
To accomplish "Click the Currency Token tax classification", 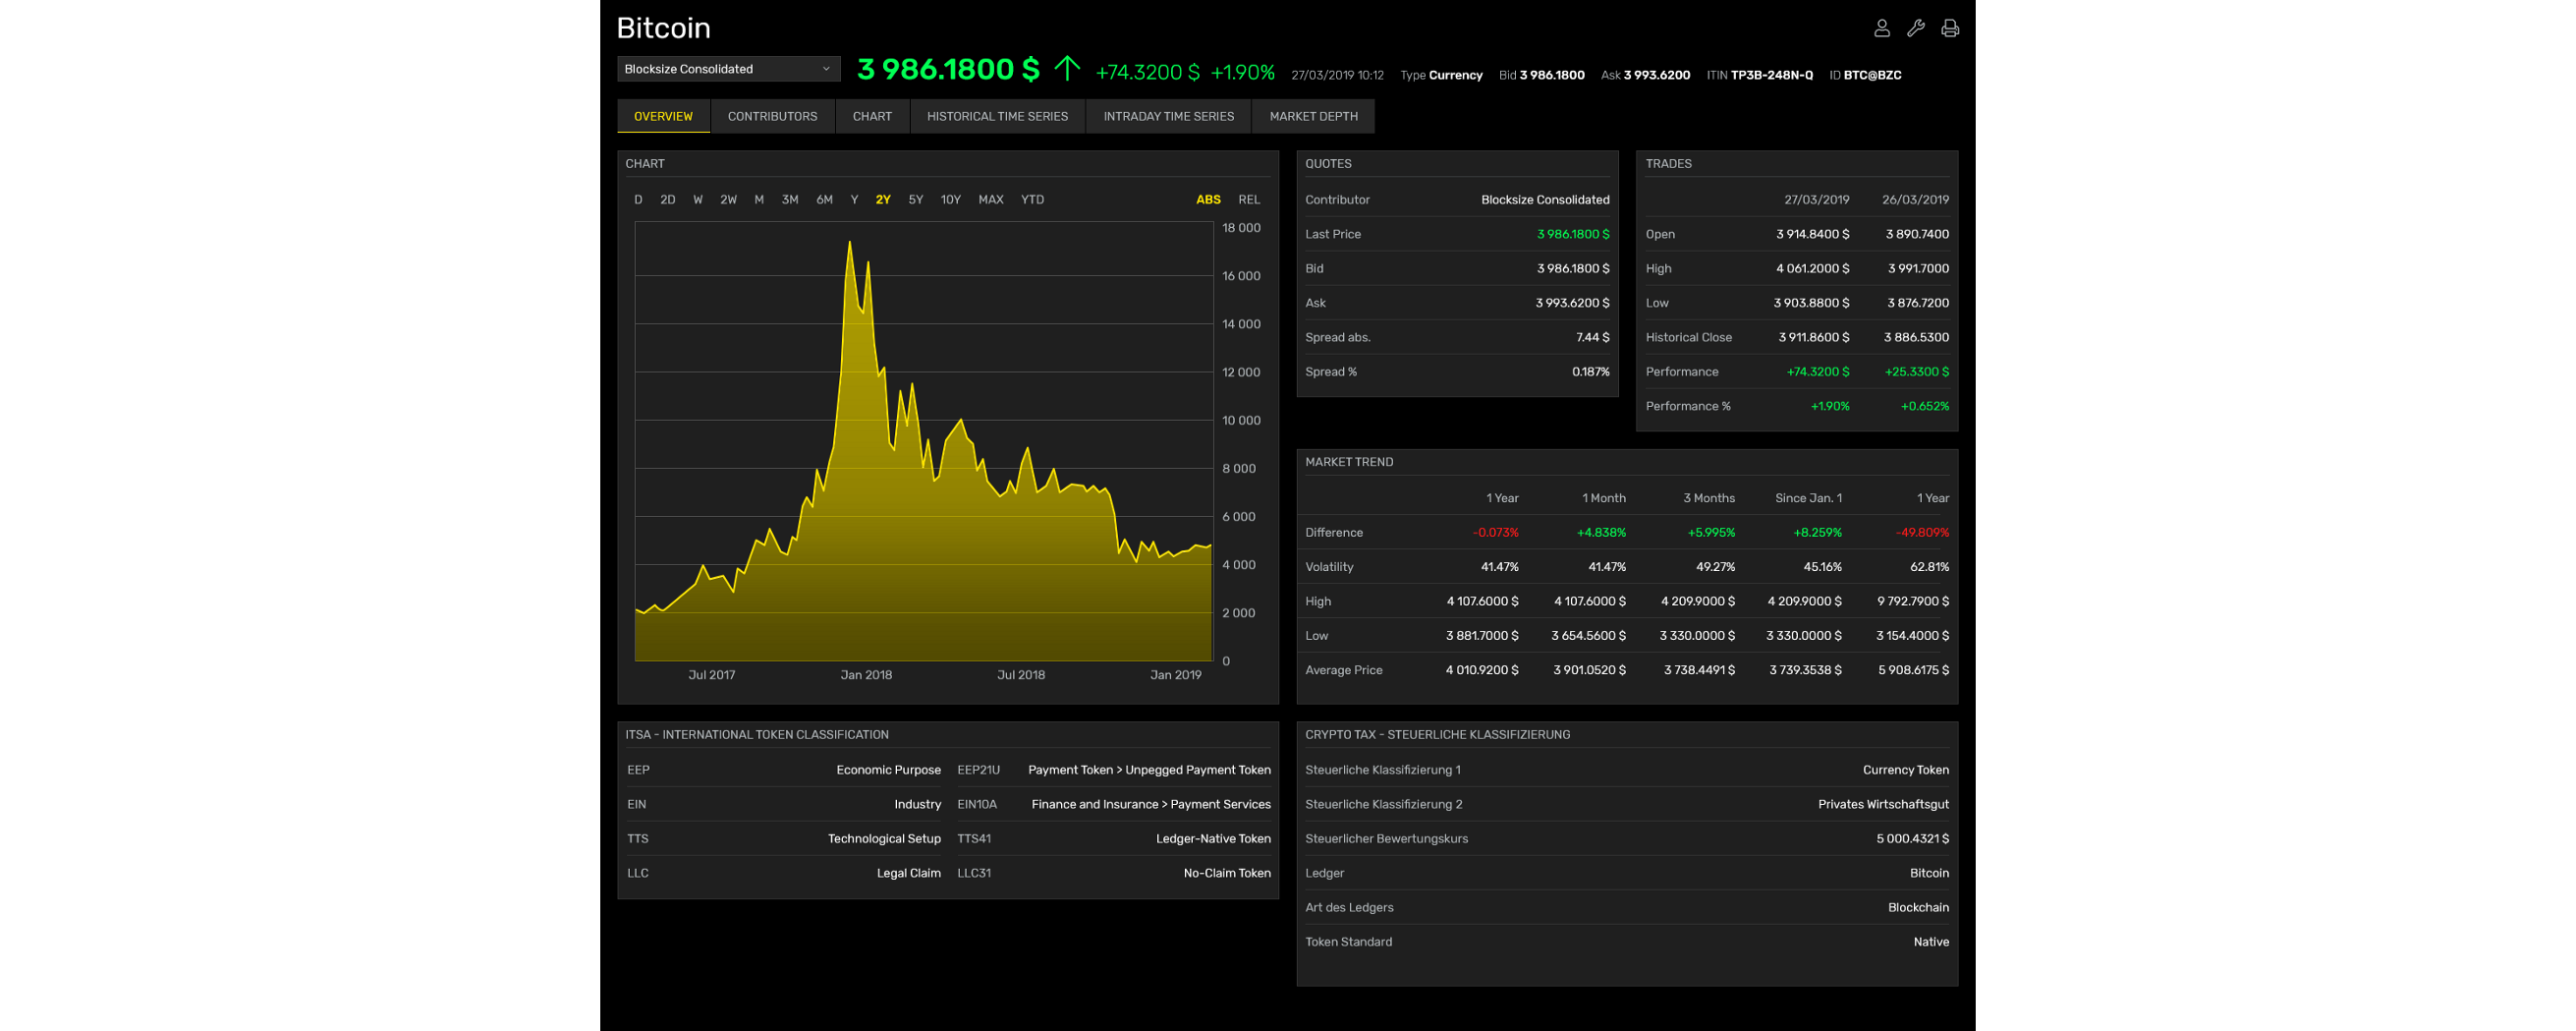I will tap(1905, 770).
